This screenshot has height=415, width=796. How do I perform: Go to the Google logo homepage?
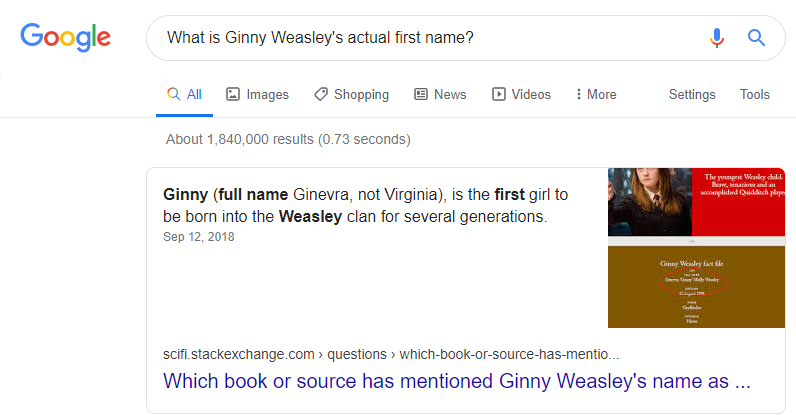[66, 39]
